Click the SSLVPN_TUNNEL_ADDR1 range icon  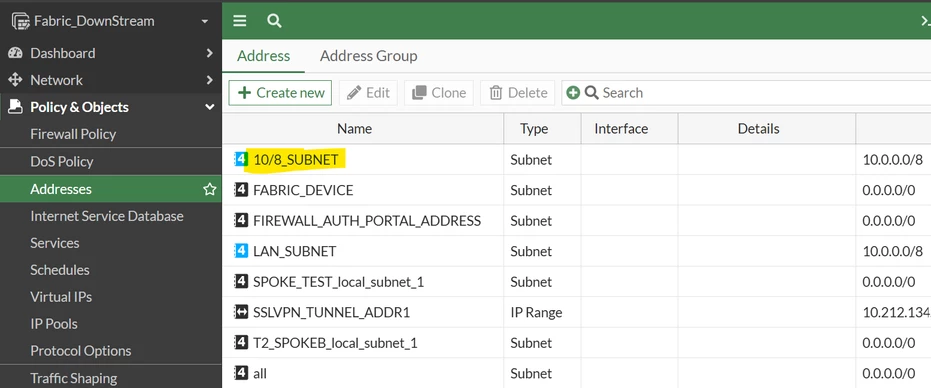pos(241,312)
